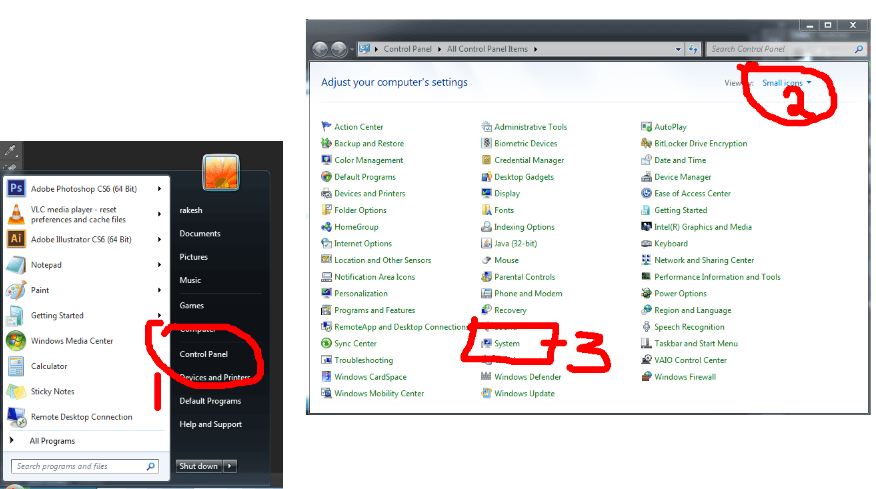Expand the Paint recent files arrow
876x489 pixels.
click(x=160, y=290)
